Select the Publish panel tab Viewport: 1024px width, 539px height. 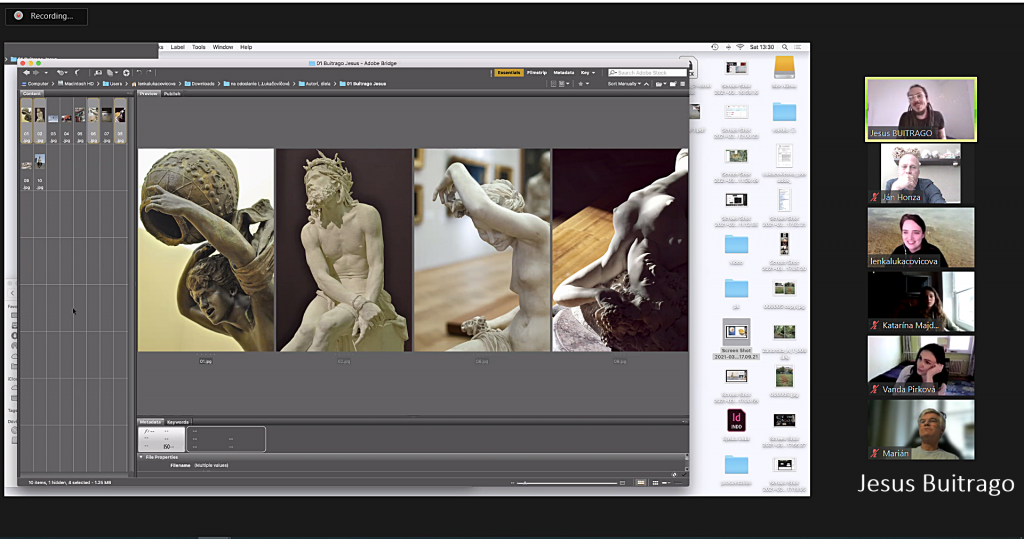(x=172, y=93)
